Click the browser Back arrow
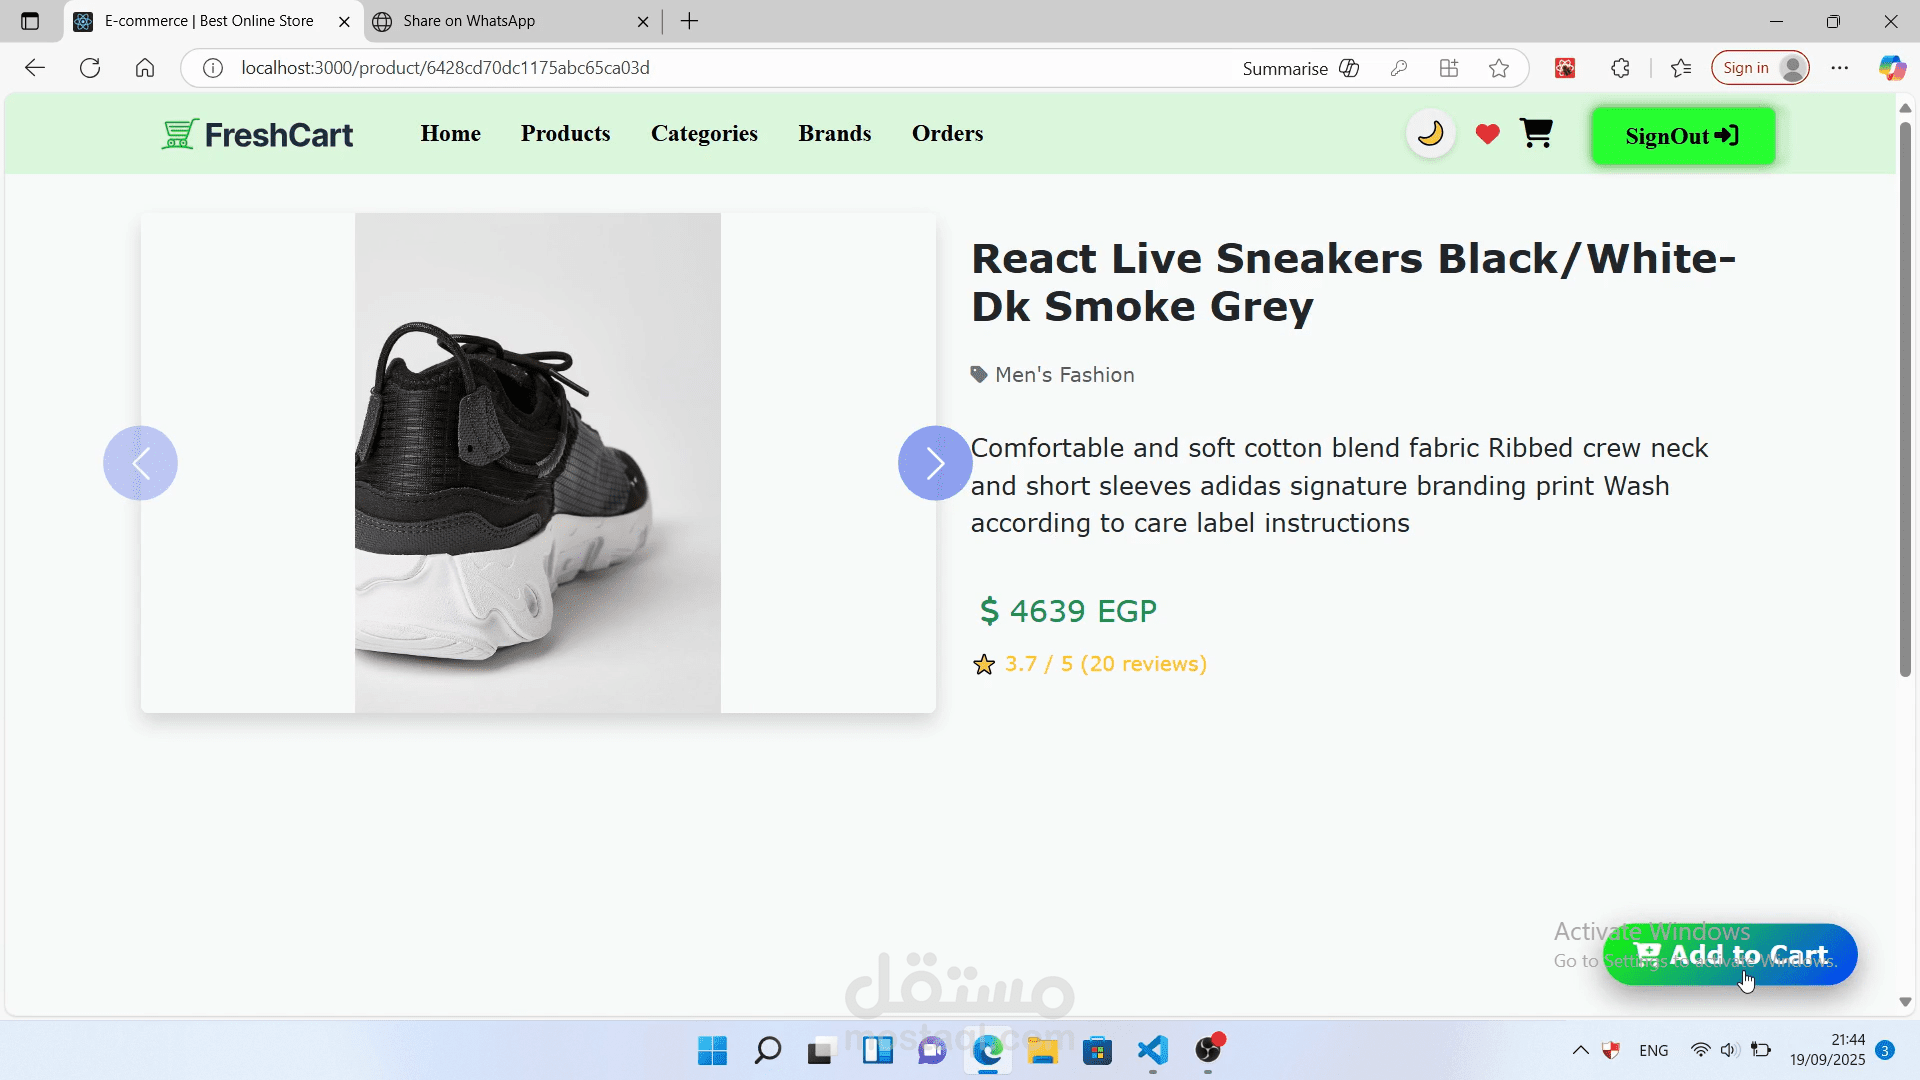 point(35,68)
